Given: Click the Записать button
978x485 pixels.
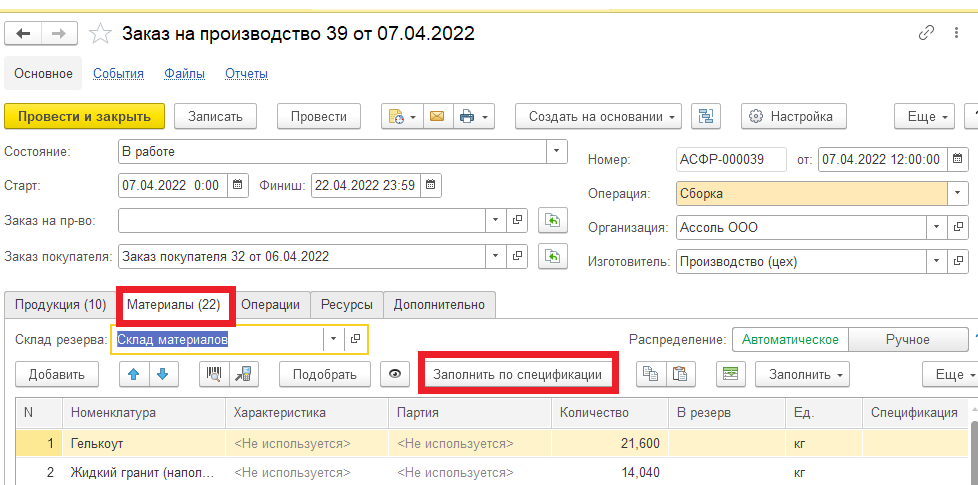Looking at the screenshot, I should pos(215,116).
